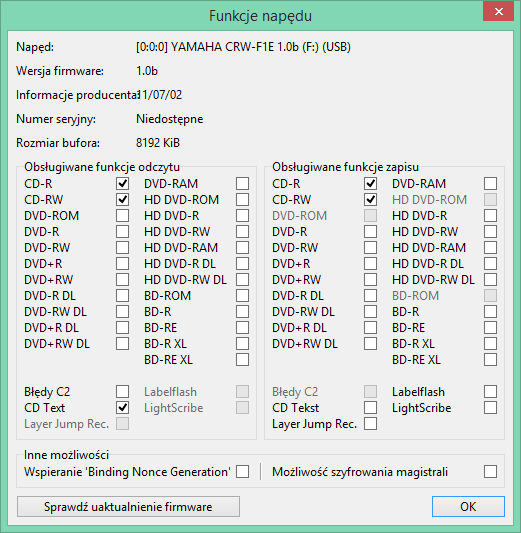The image size is (521, 533).
Task: Check DVD-RAM in read functions
Action: click(x=242, y=184)
